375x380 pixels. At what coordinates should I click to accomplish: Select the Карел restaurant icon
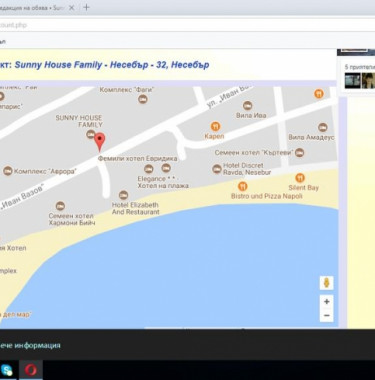coord(216,126)
